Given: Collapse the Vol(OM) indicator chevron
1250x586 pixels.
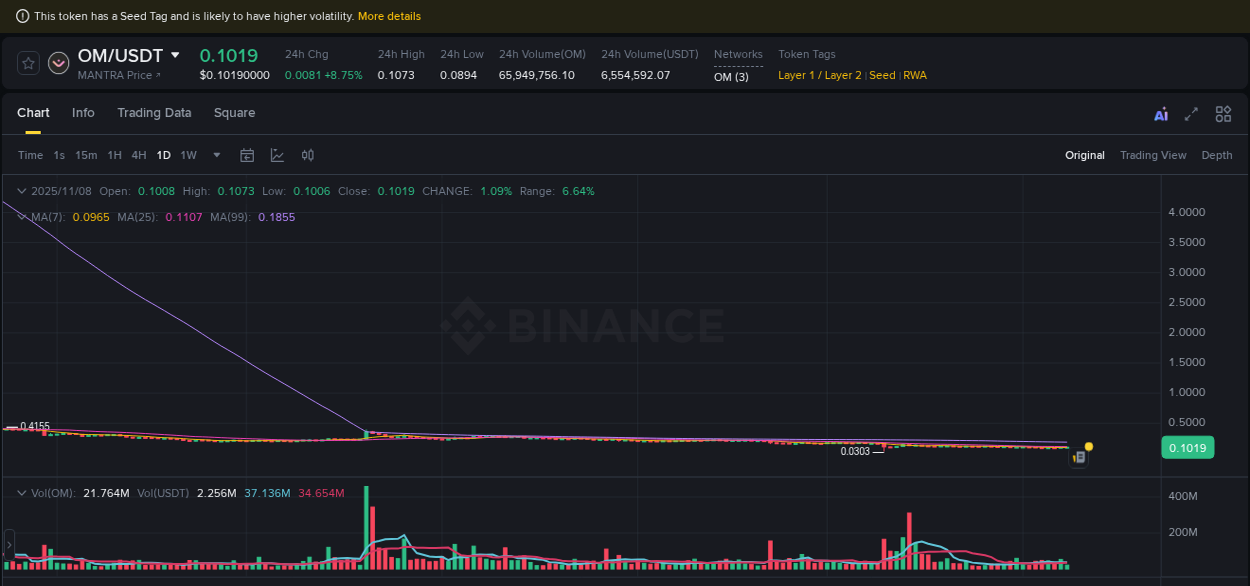Looking at the screenshot, I should (21, 493).
